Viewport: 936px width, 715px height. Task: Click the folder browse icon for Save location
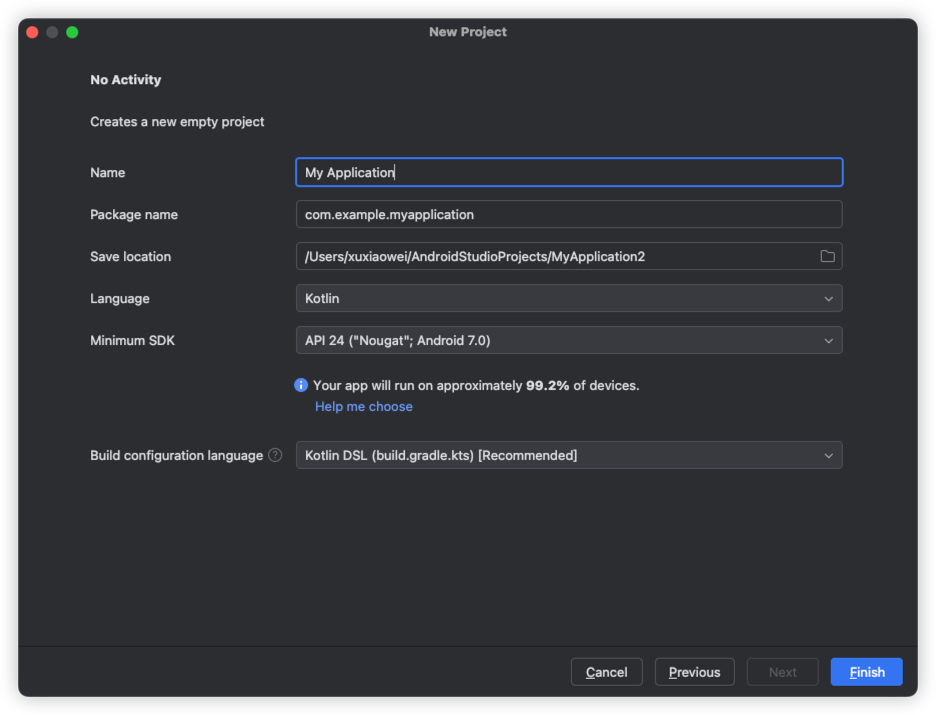click(x=827, y=257)
